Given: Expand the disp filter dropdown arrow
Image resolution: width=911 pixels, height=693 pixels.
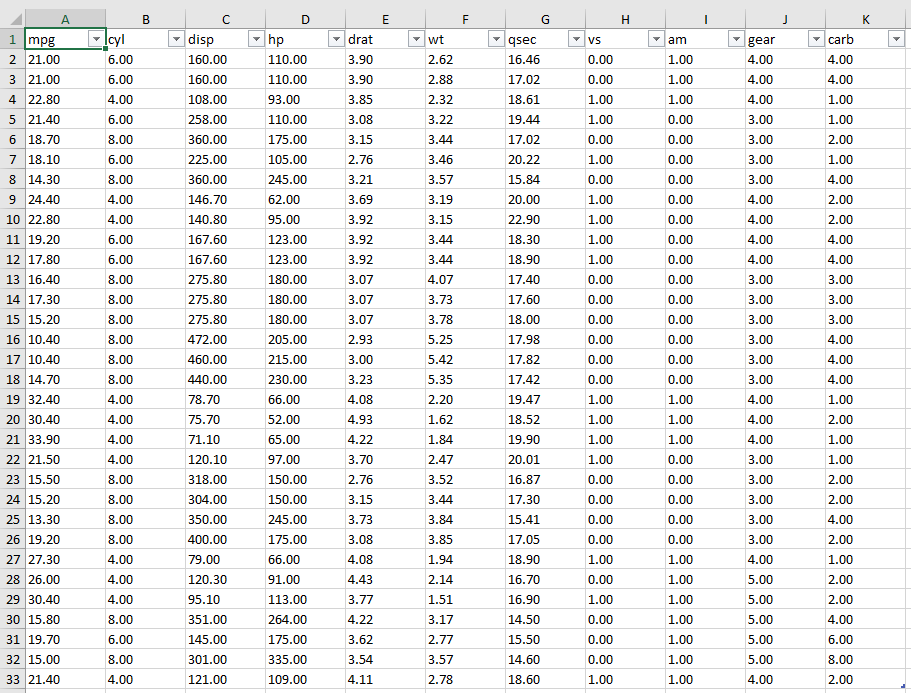Looking at the screenshot, I should pyautogui.click(x=256, y=39).
